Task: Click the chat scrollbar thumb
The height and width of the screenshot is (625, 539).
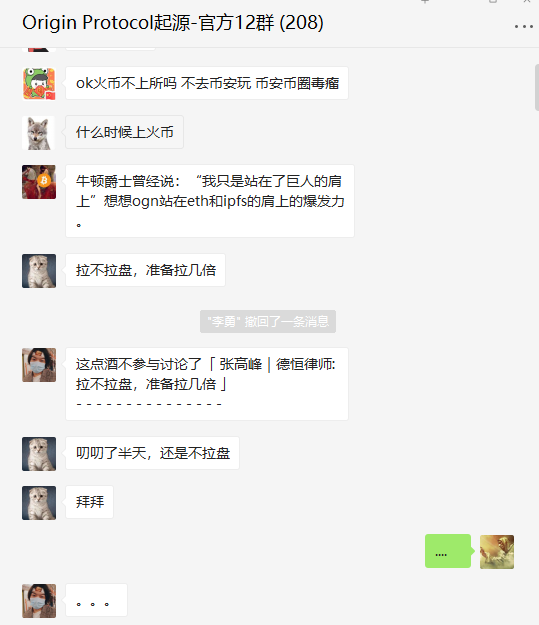Action: click(x=537, y=87)
